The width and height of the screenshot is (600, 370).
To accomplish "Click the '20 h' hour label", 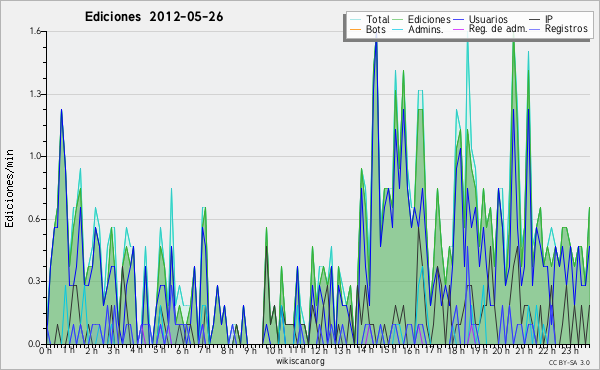I will click(501, 351).
